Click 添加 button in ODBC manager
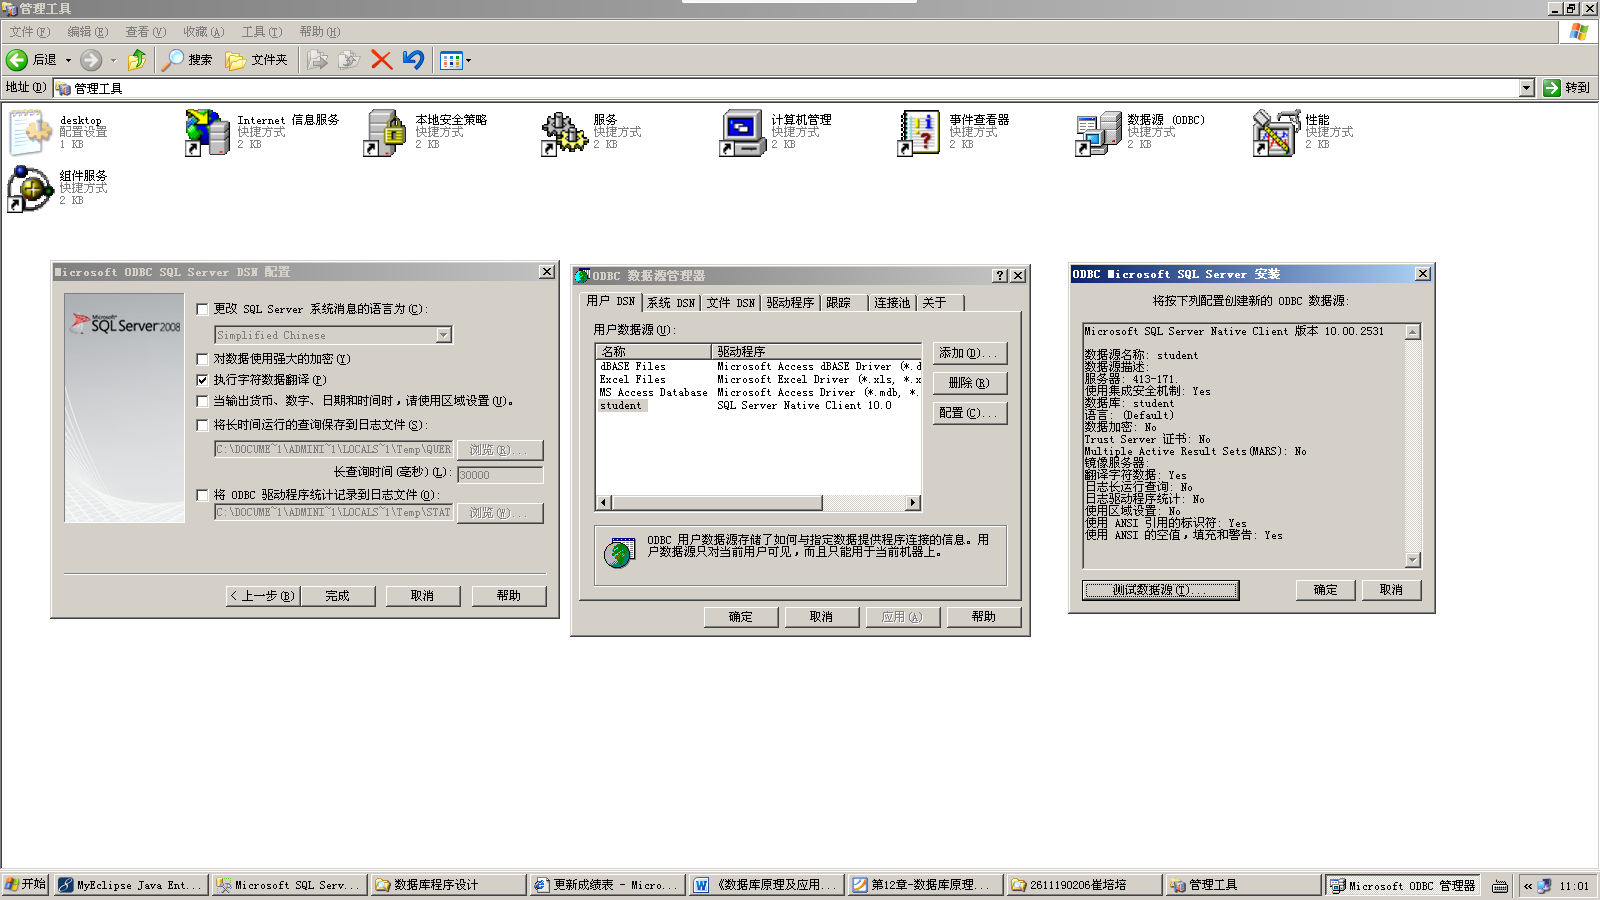 (x=970, y=353)
